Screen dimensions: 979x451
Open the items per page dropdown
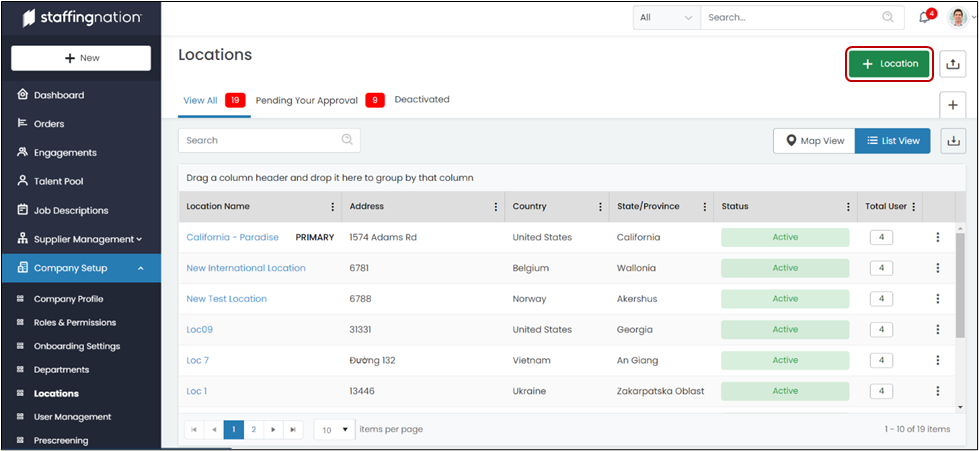pos(335,430)
